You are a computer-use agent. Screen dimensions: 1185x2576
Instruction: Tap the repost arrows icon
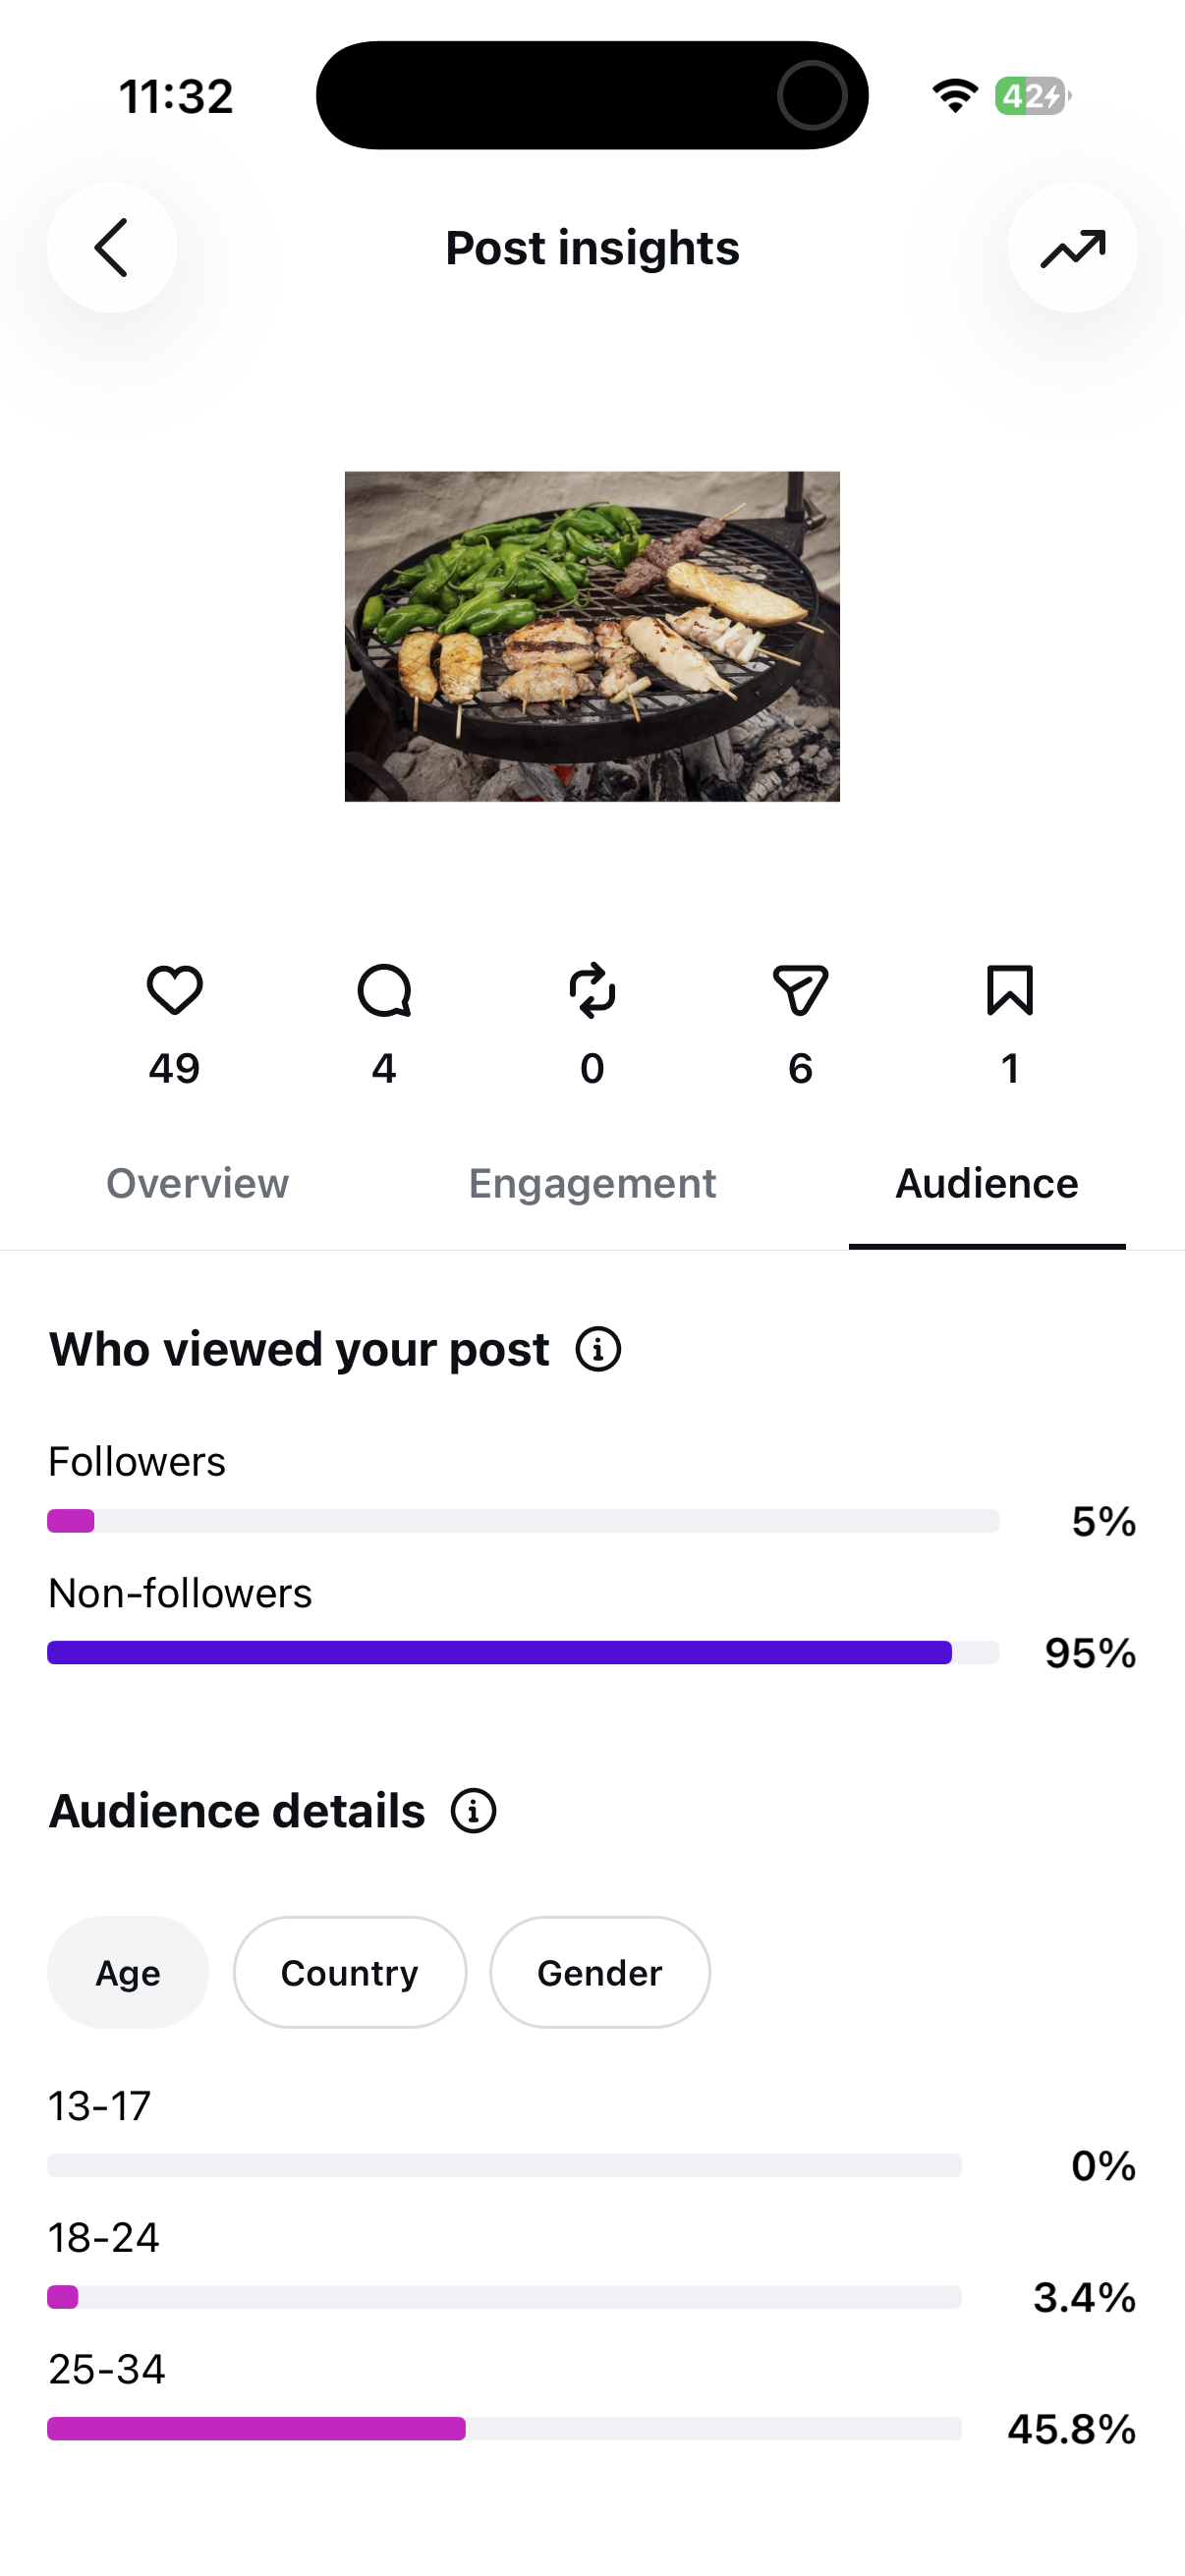592,991
